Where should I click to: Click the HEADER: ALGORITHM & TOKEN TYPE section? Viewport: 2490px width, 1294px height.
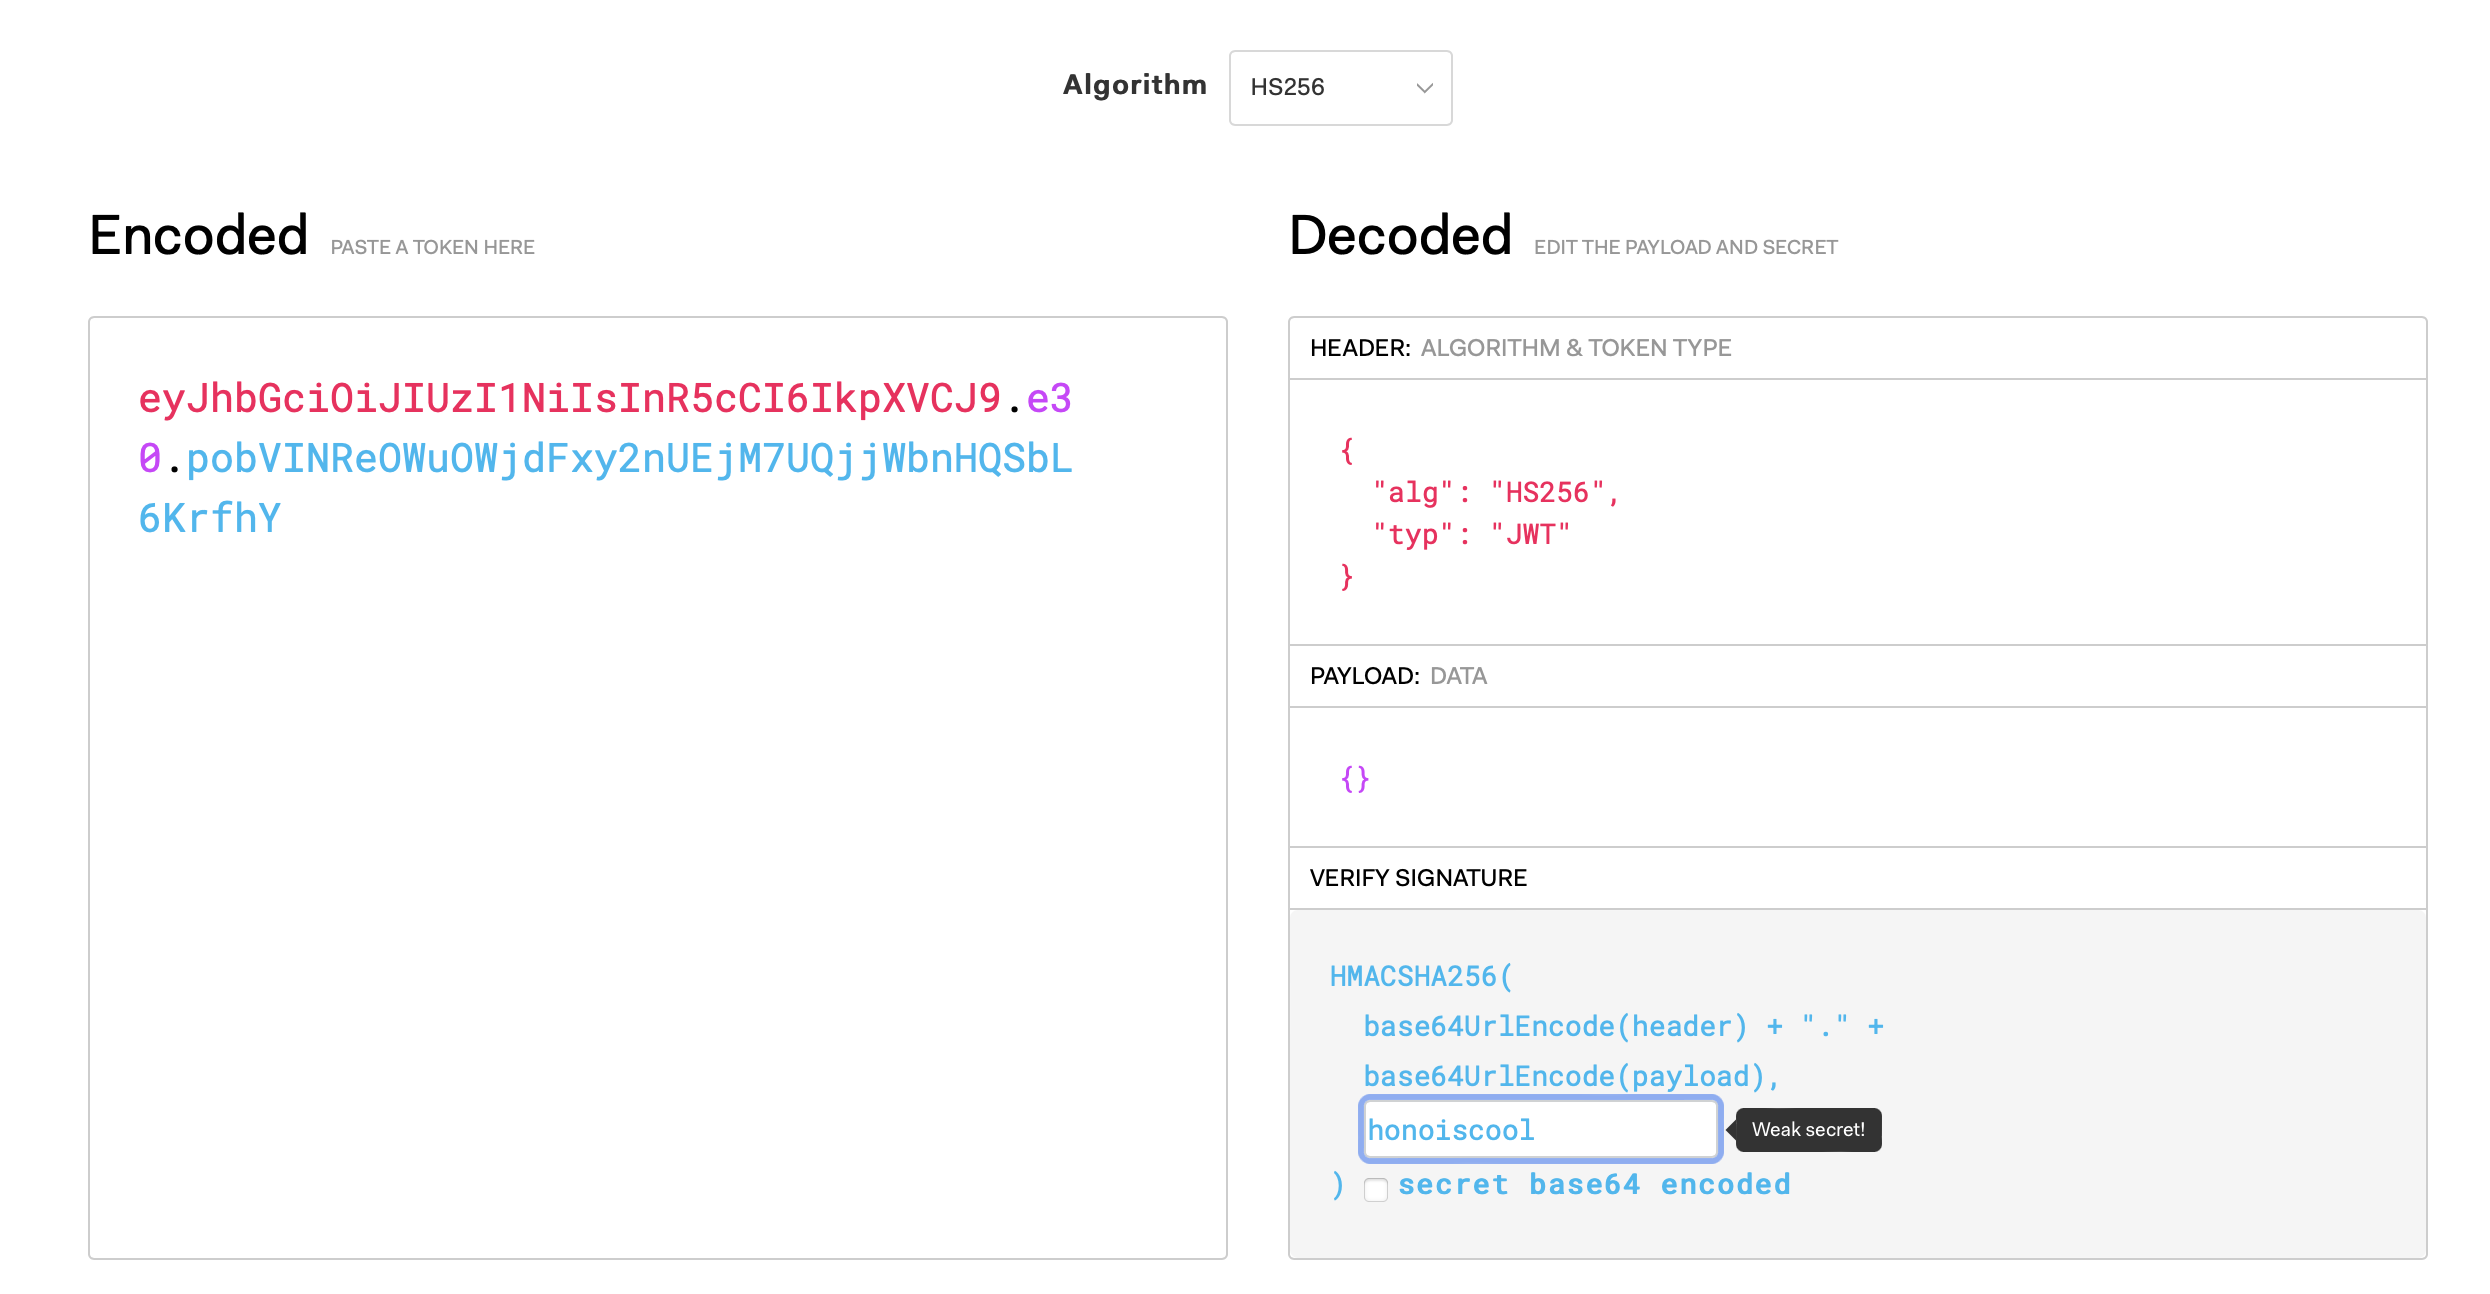point(1521,348)
